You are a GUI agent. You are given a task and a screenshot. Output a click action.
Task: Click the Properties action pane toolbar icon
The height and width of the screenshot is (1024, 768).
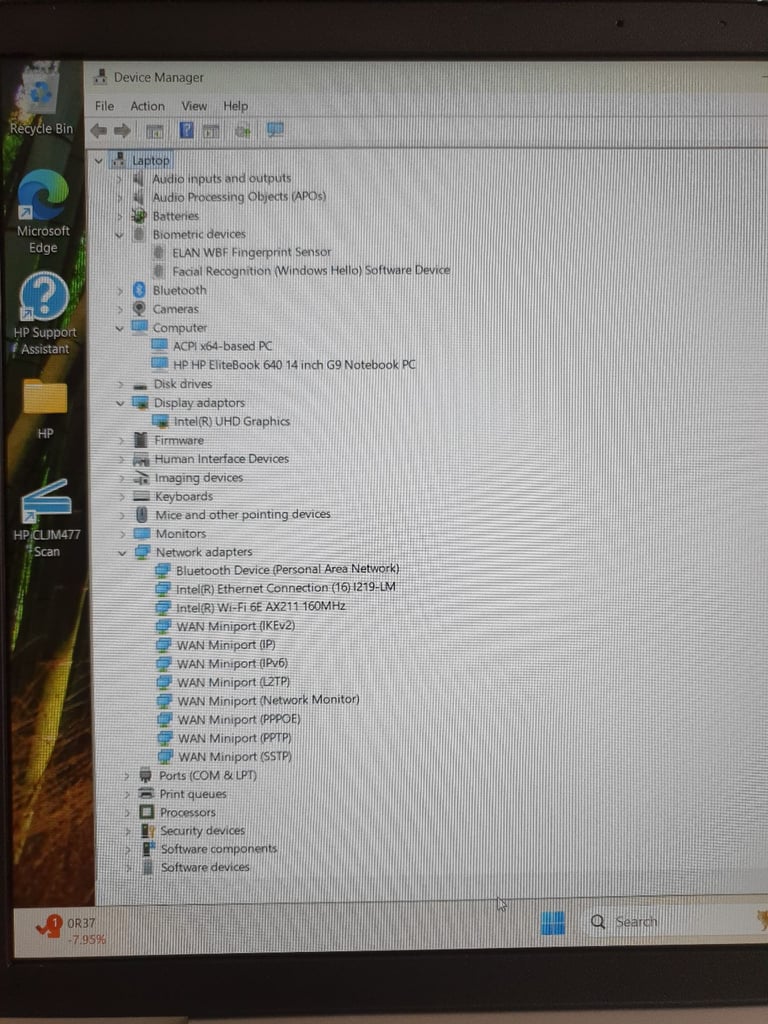point(211,131)
